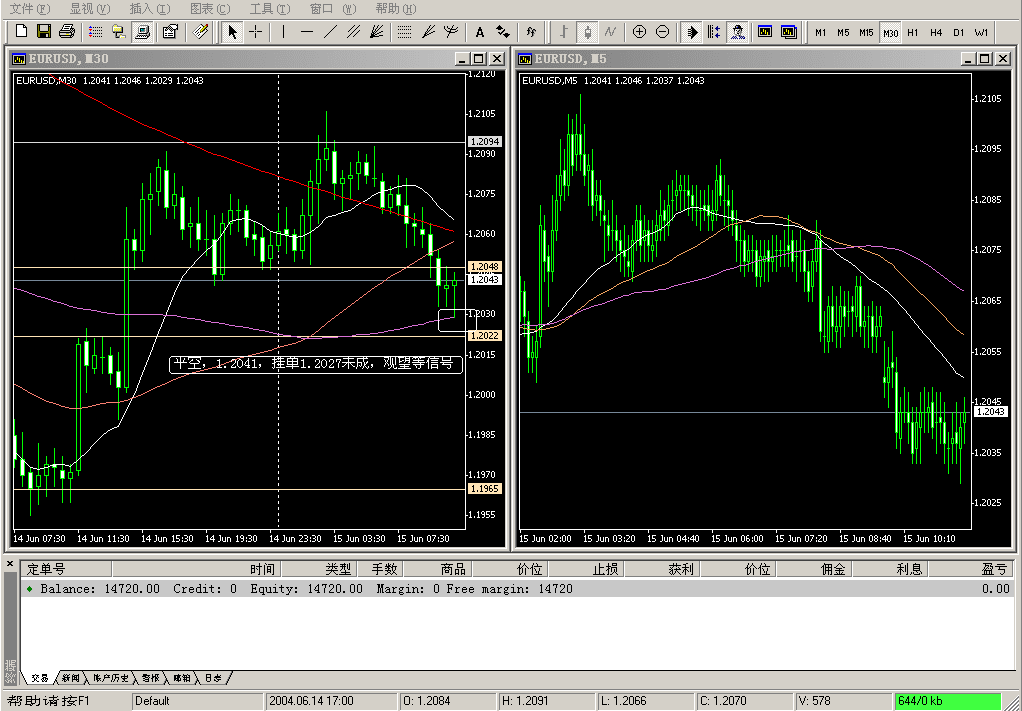Open the 帮助(H) menu
This screenshot has height=711, width=1022.
coord(396,8)
